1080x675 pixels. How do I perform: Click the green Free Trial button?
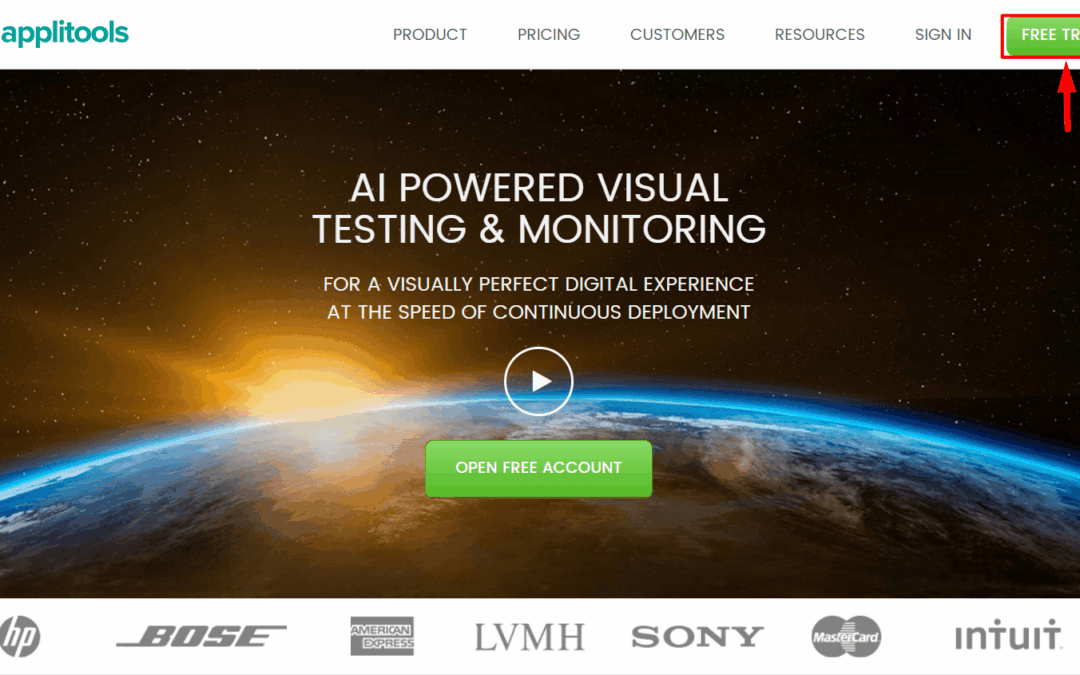pyautogui.click(x=1043, y=36)
